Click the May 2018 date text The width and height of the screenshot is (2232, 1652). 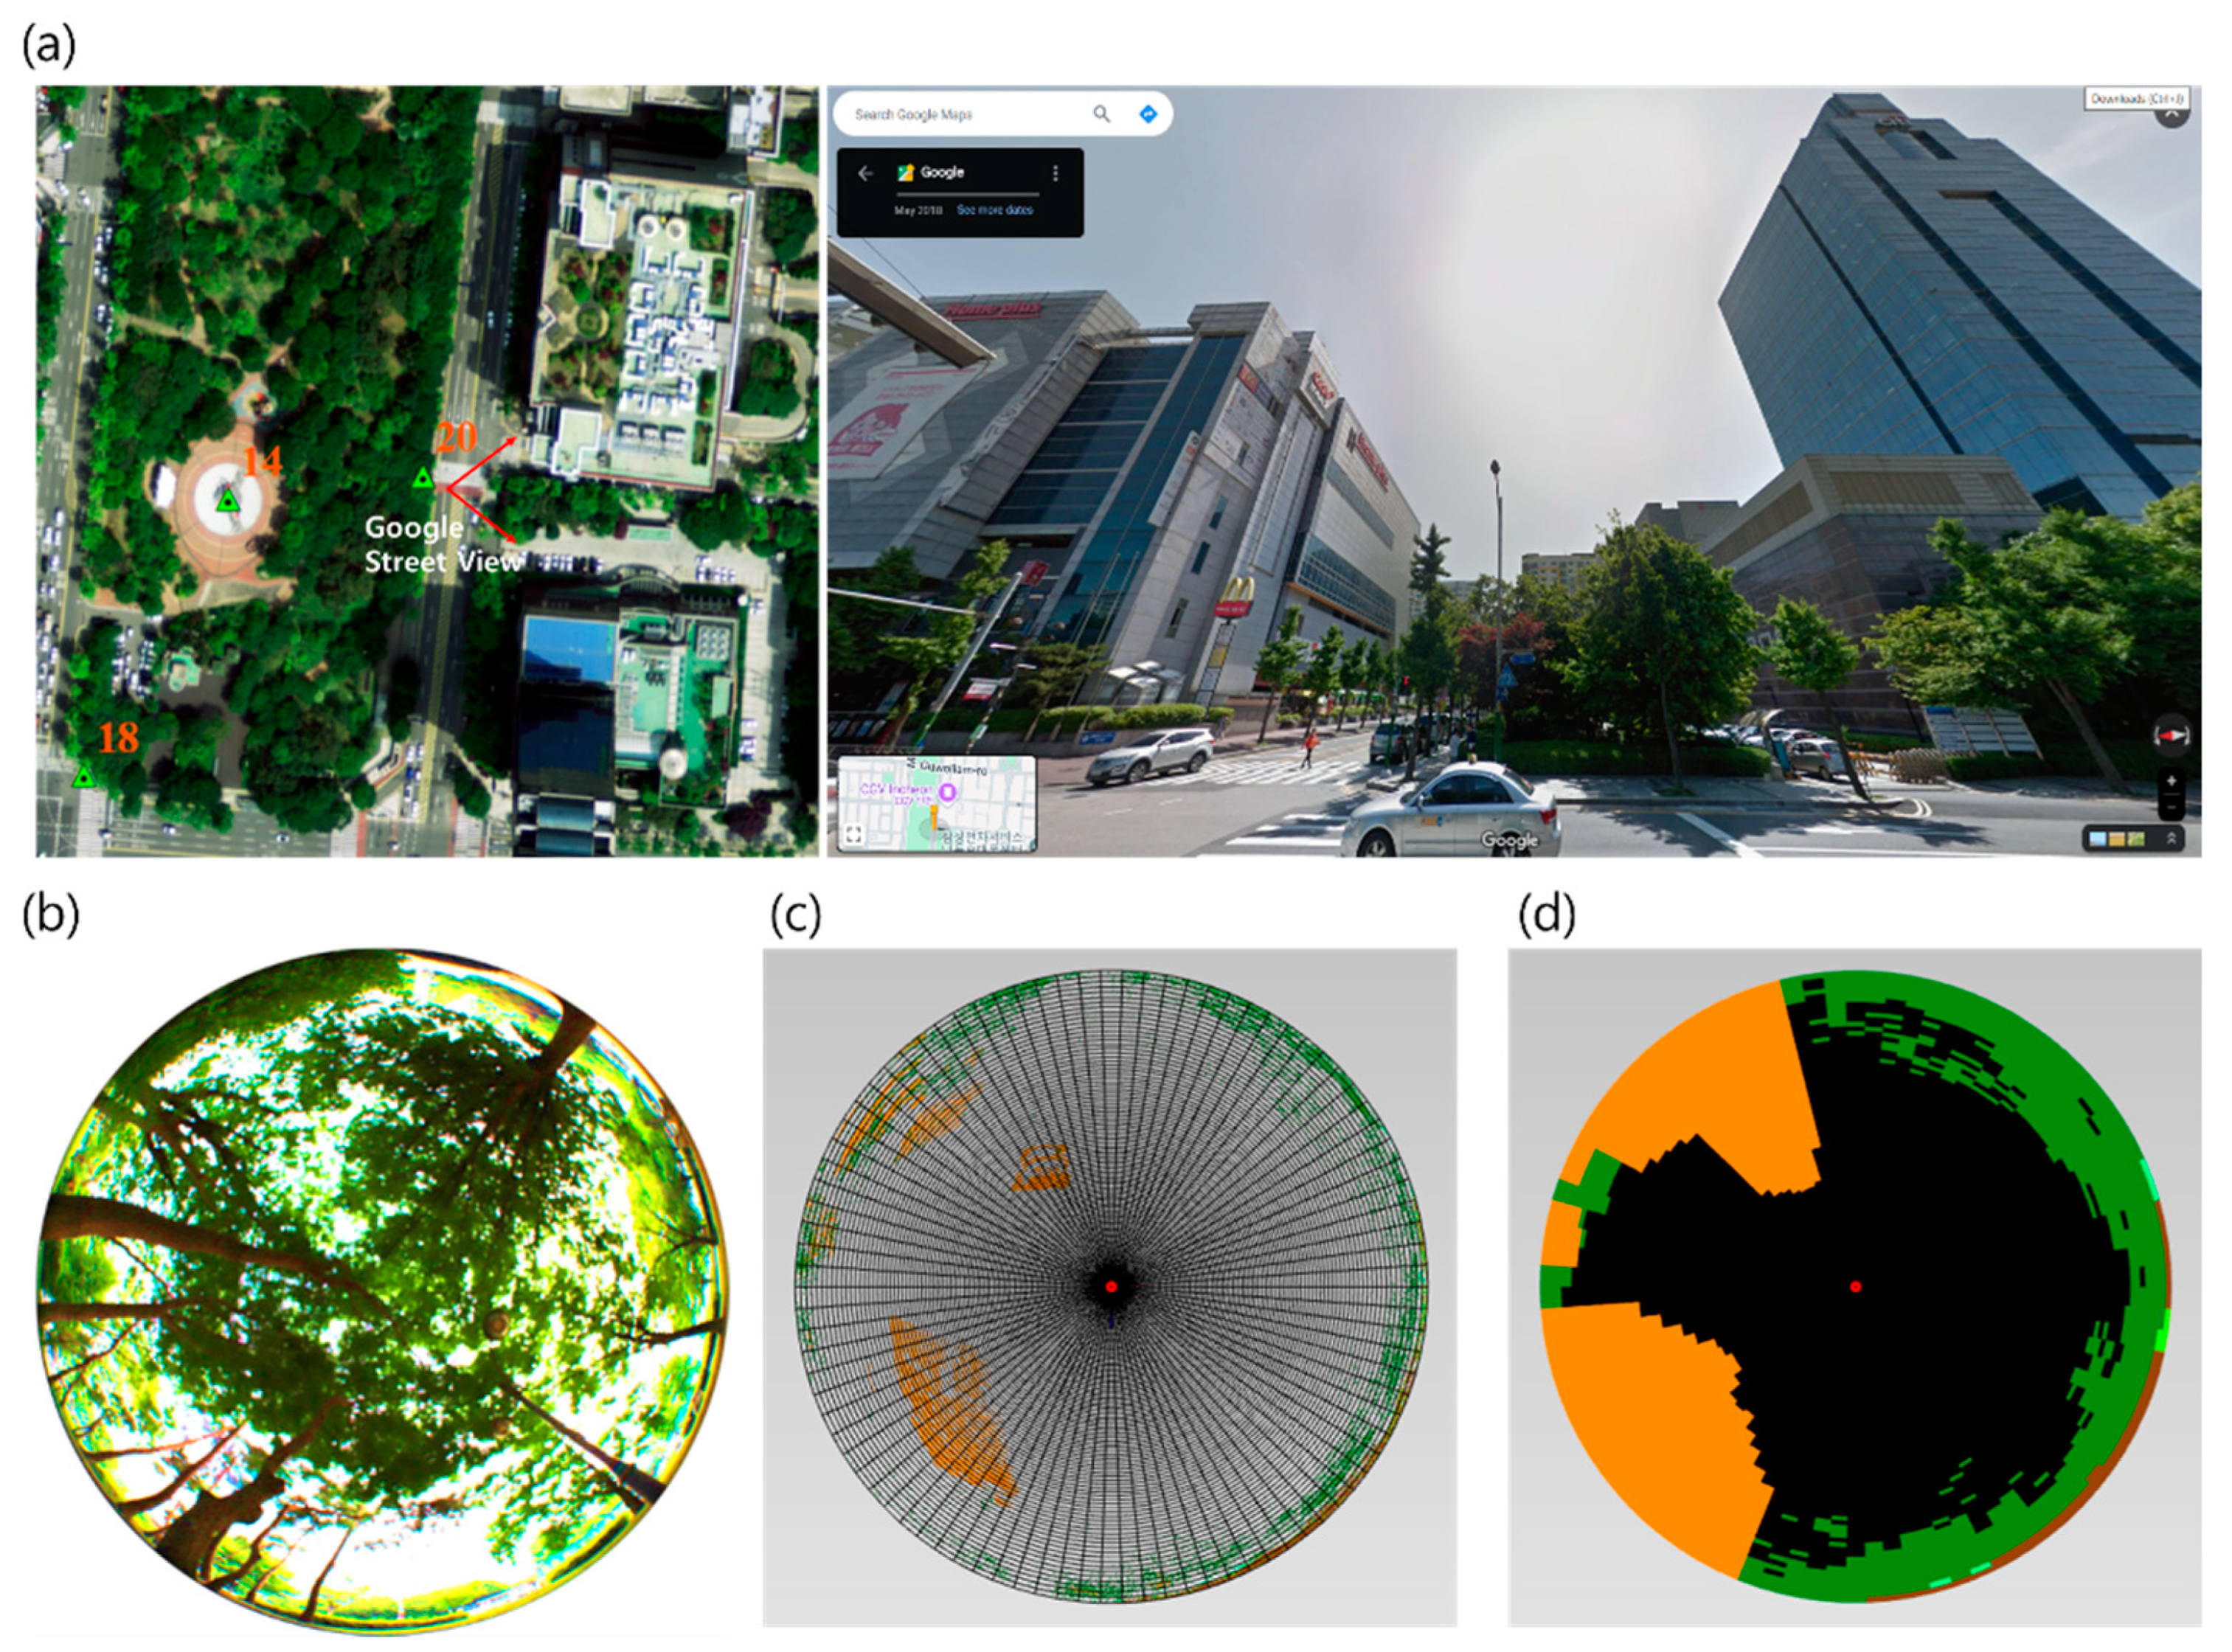point(918,210)
